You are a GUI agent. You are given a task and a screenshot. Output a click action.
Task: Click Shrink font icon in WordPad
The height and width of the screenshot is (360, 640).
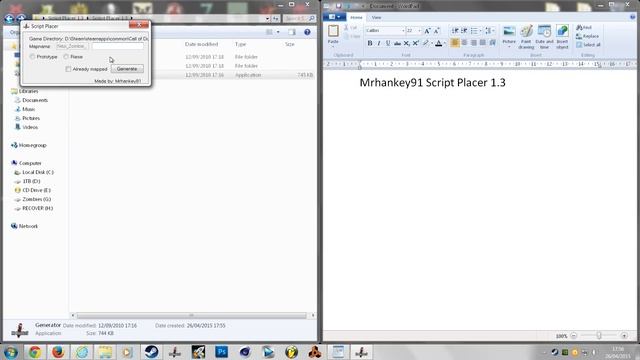[x=436, y=31]
